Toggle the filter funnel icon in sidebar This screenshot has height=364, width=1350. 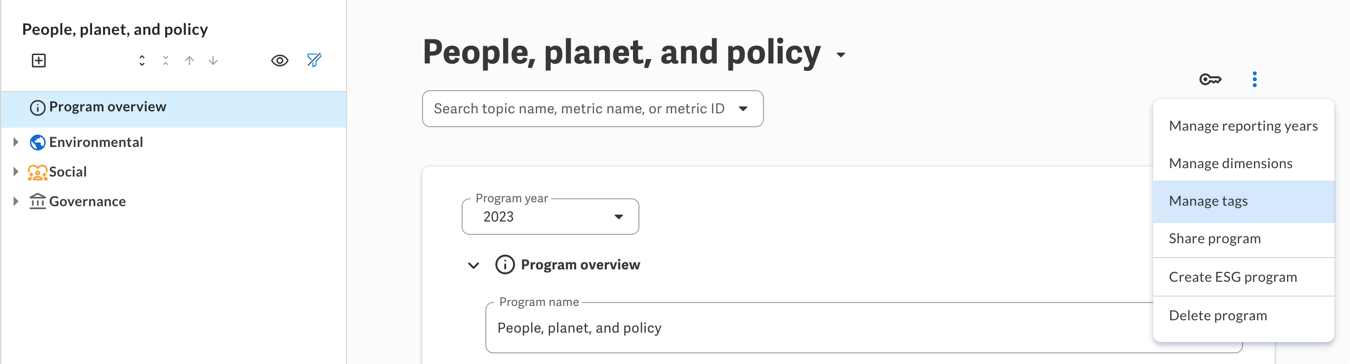tap(314, 61)
